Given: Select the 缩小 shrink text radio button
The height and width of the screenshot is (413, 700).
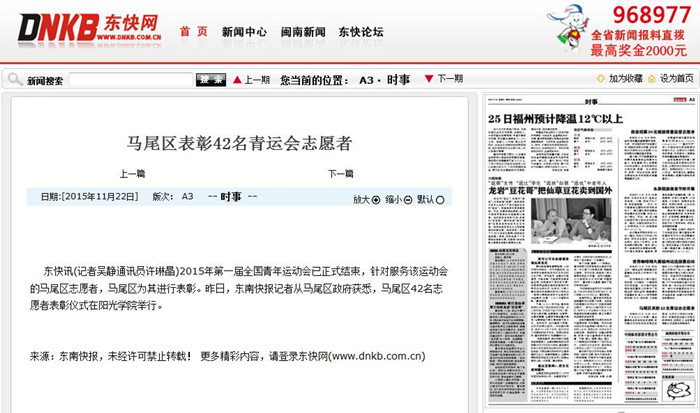Looking at the screenshot, I should coord(408,200).
